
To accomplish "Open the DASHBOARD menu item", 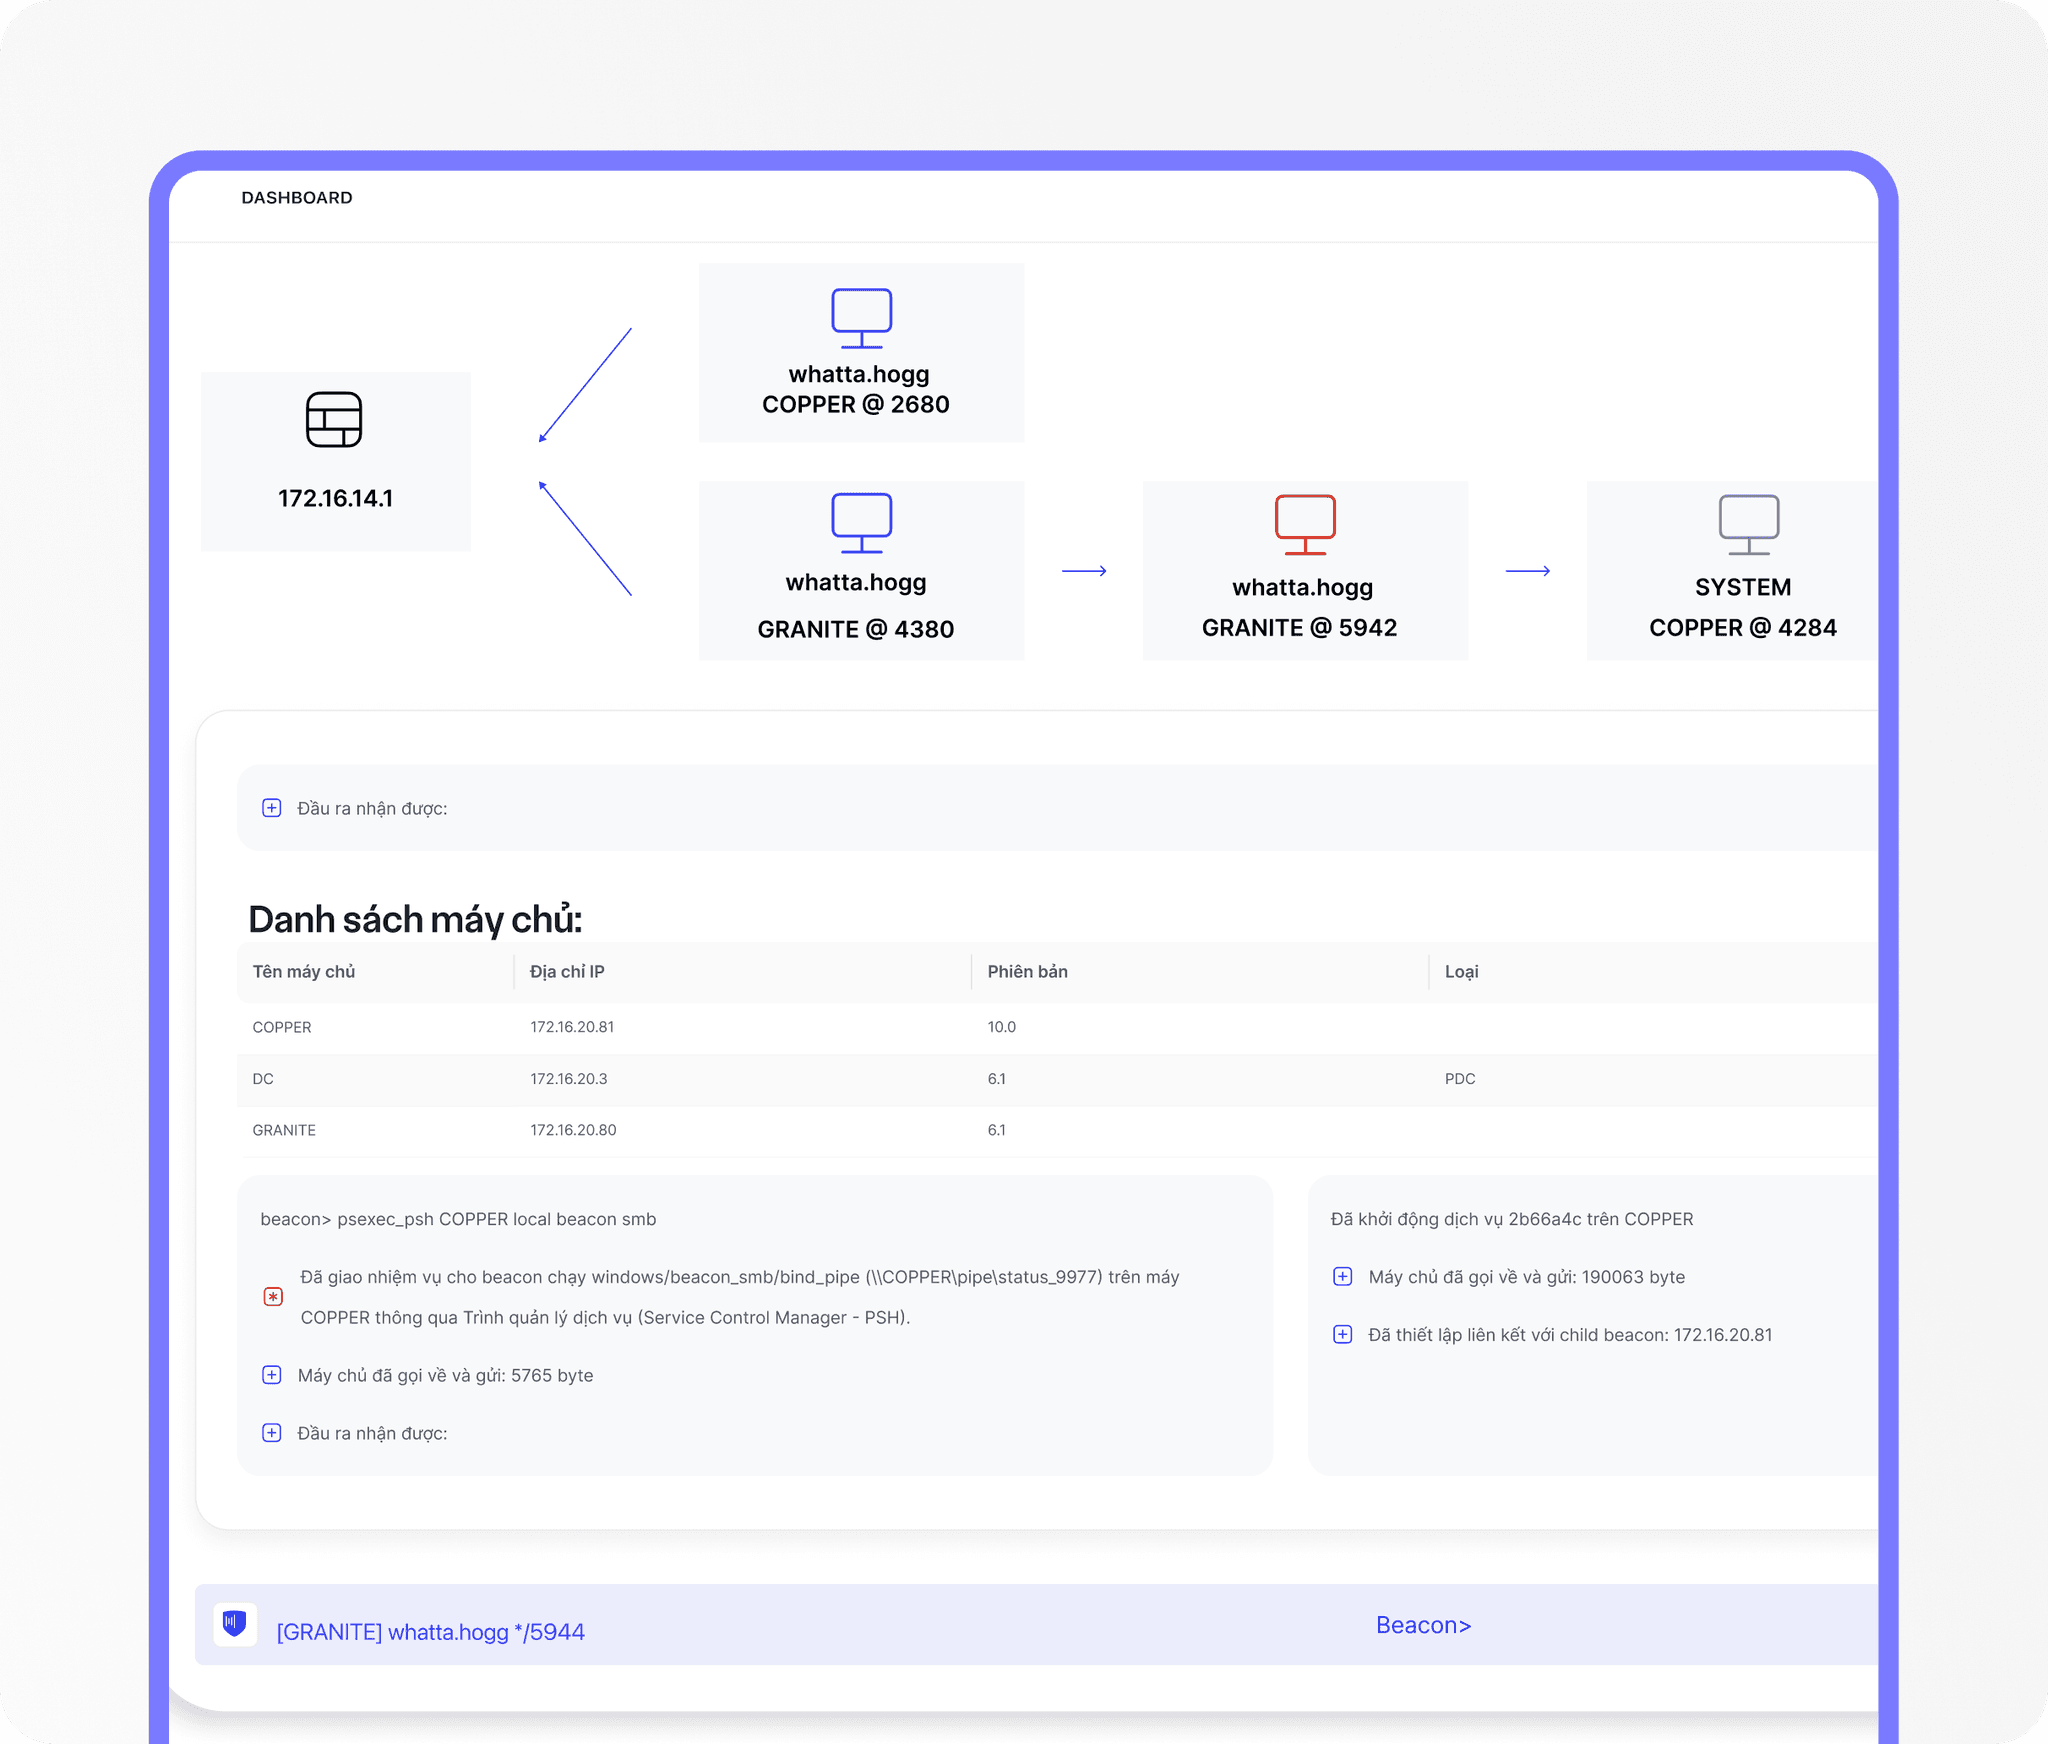I will pos(297,197).
